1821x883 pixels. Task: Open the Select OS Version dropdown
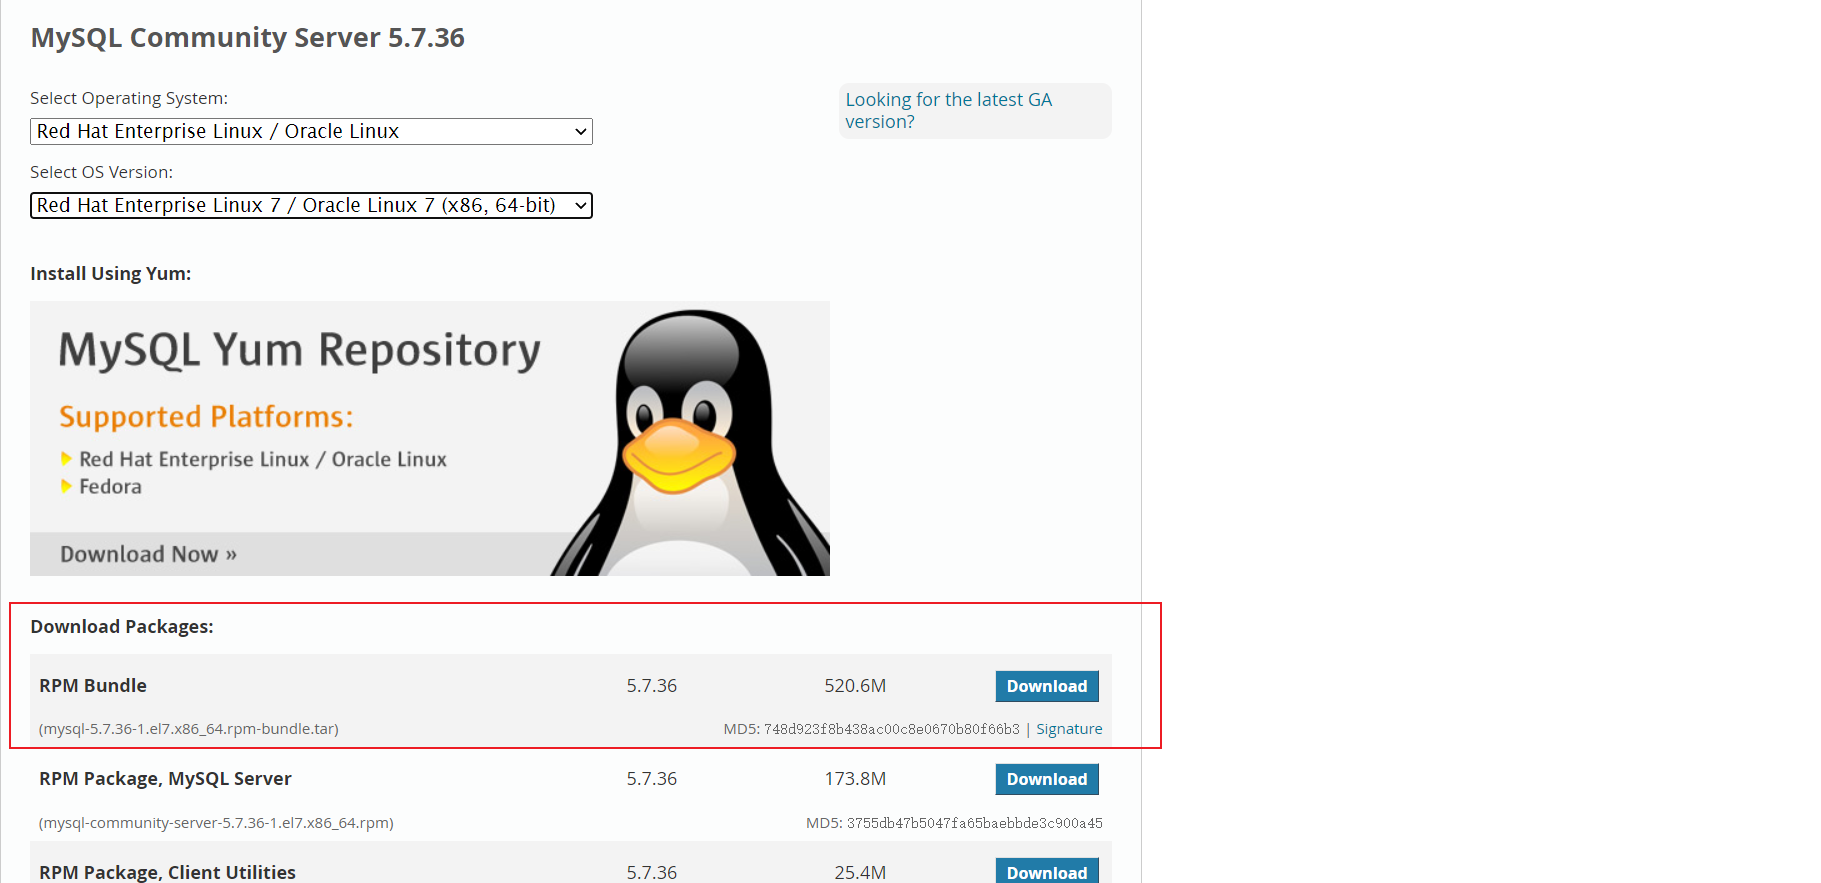311,205
